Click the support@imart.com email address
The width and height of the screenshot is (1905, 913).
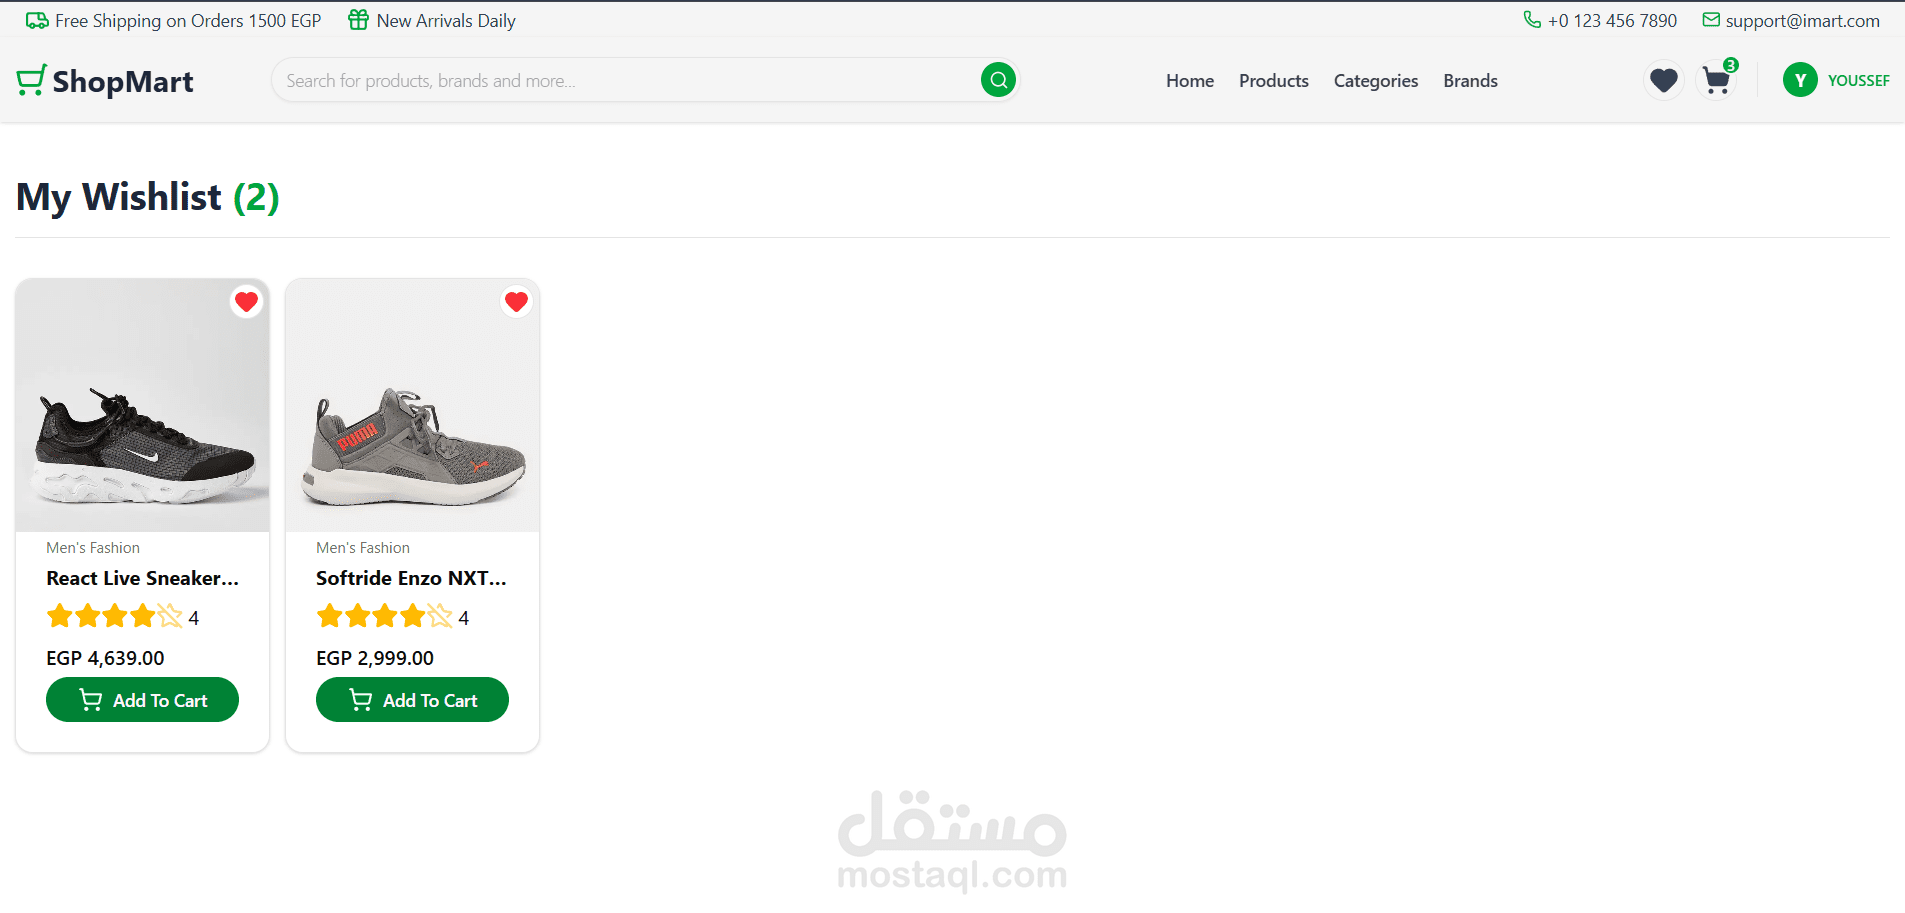tap(1802, 21)
